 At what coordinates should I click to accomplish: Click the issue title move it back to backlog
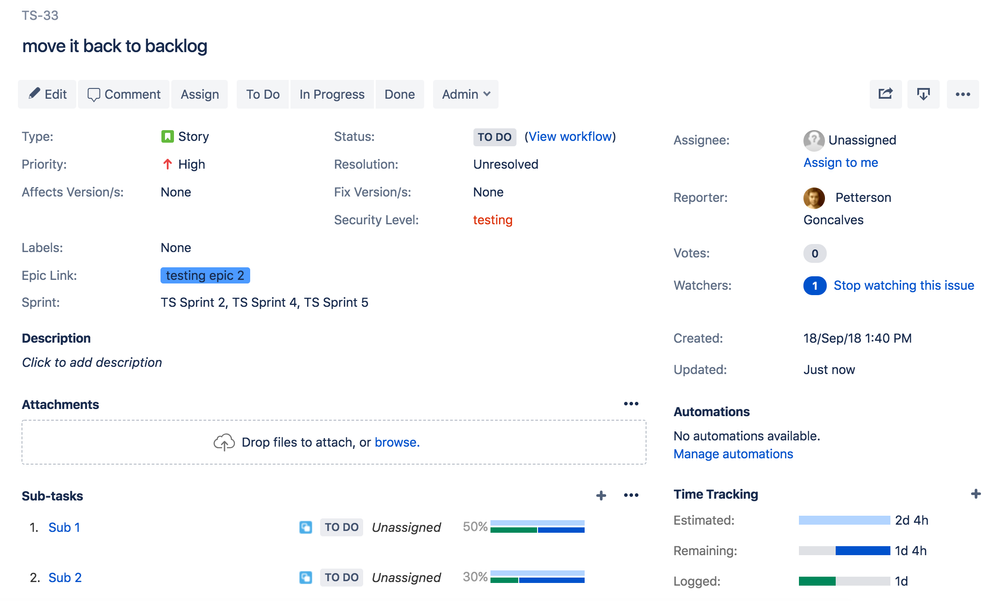(x=115, y=46)
